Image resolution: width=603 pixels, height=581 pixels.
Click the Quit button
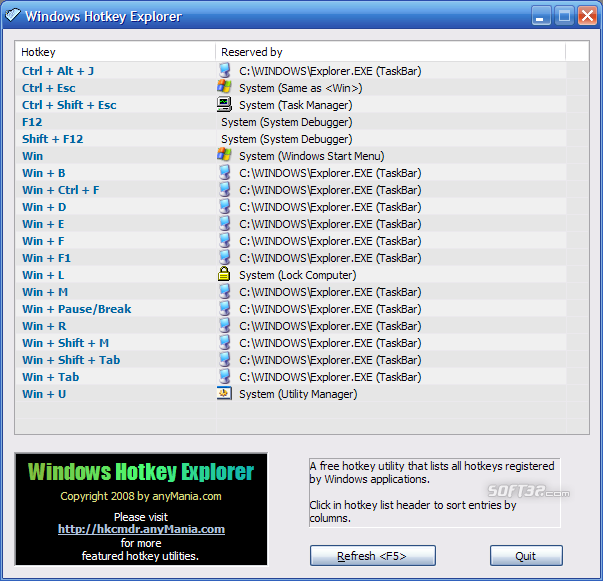click(x=526, y=556)
